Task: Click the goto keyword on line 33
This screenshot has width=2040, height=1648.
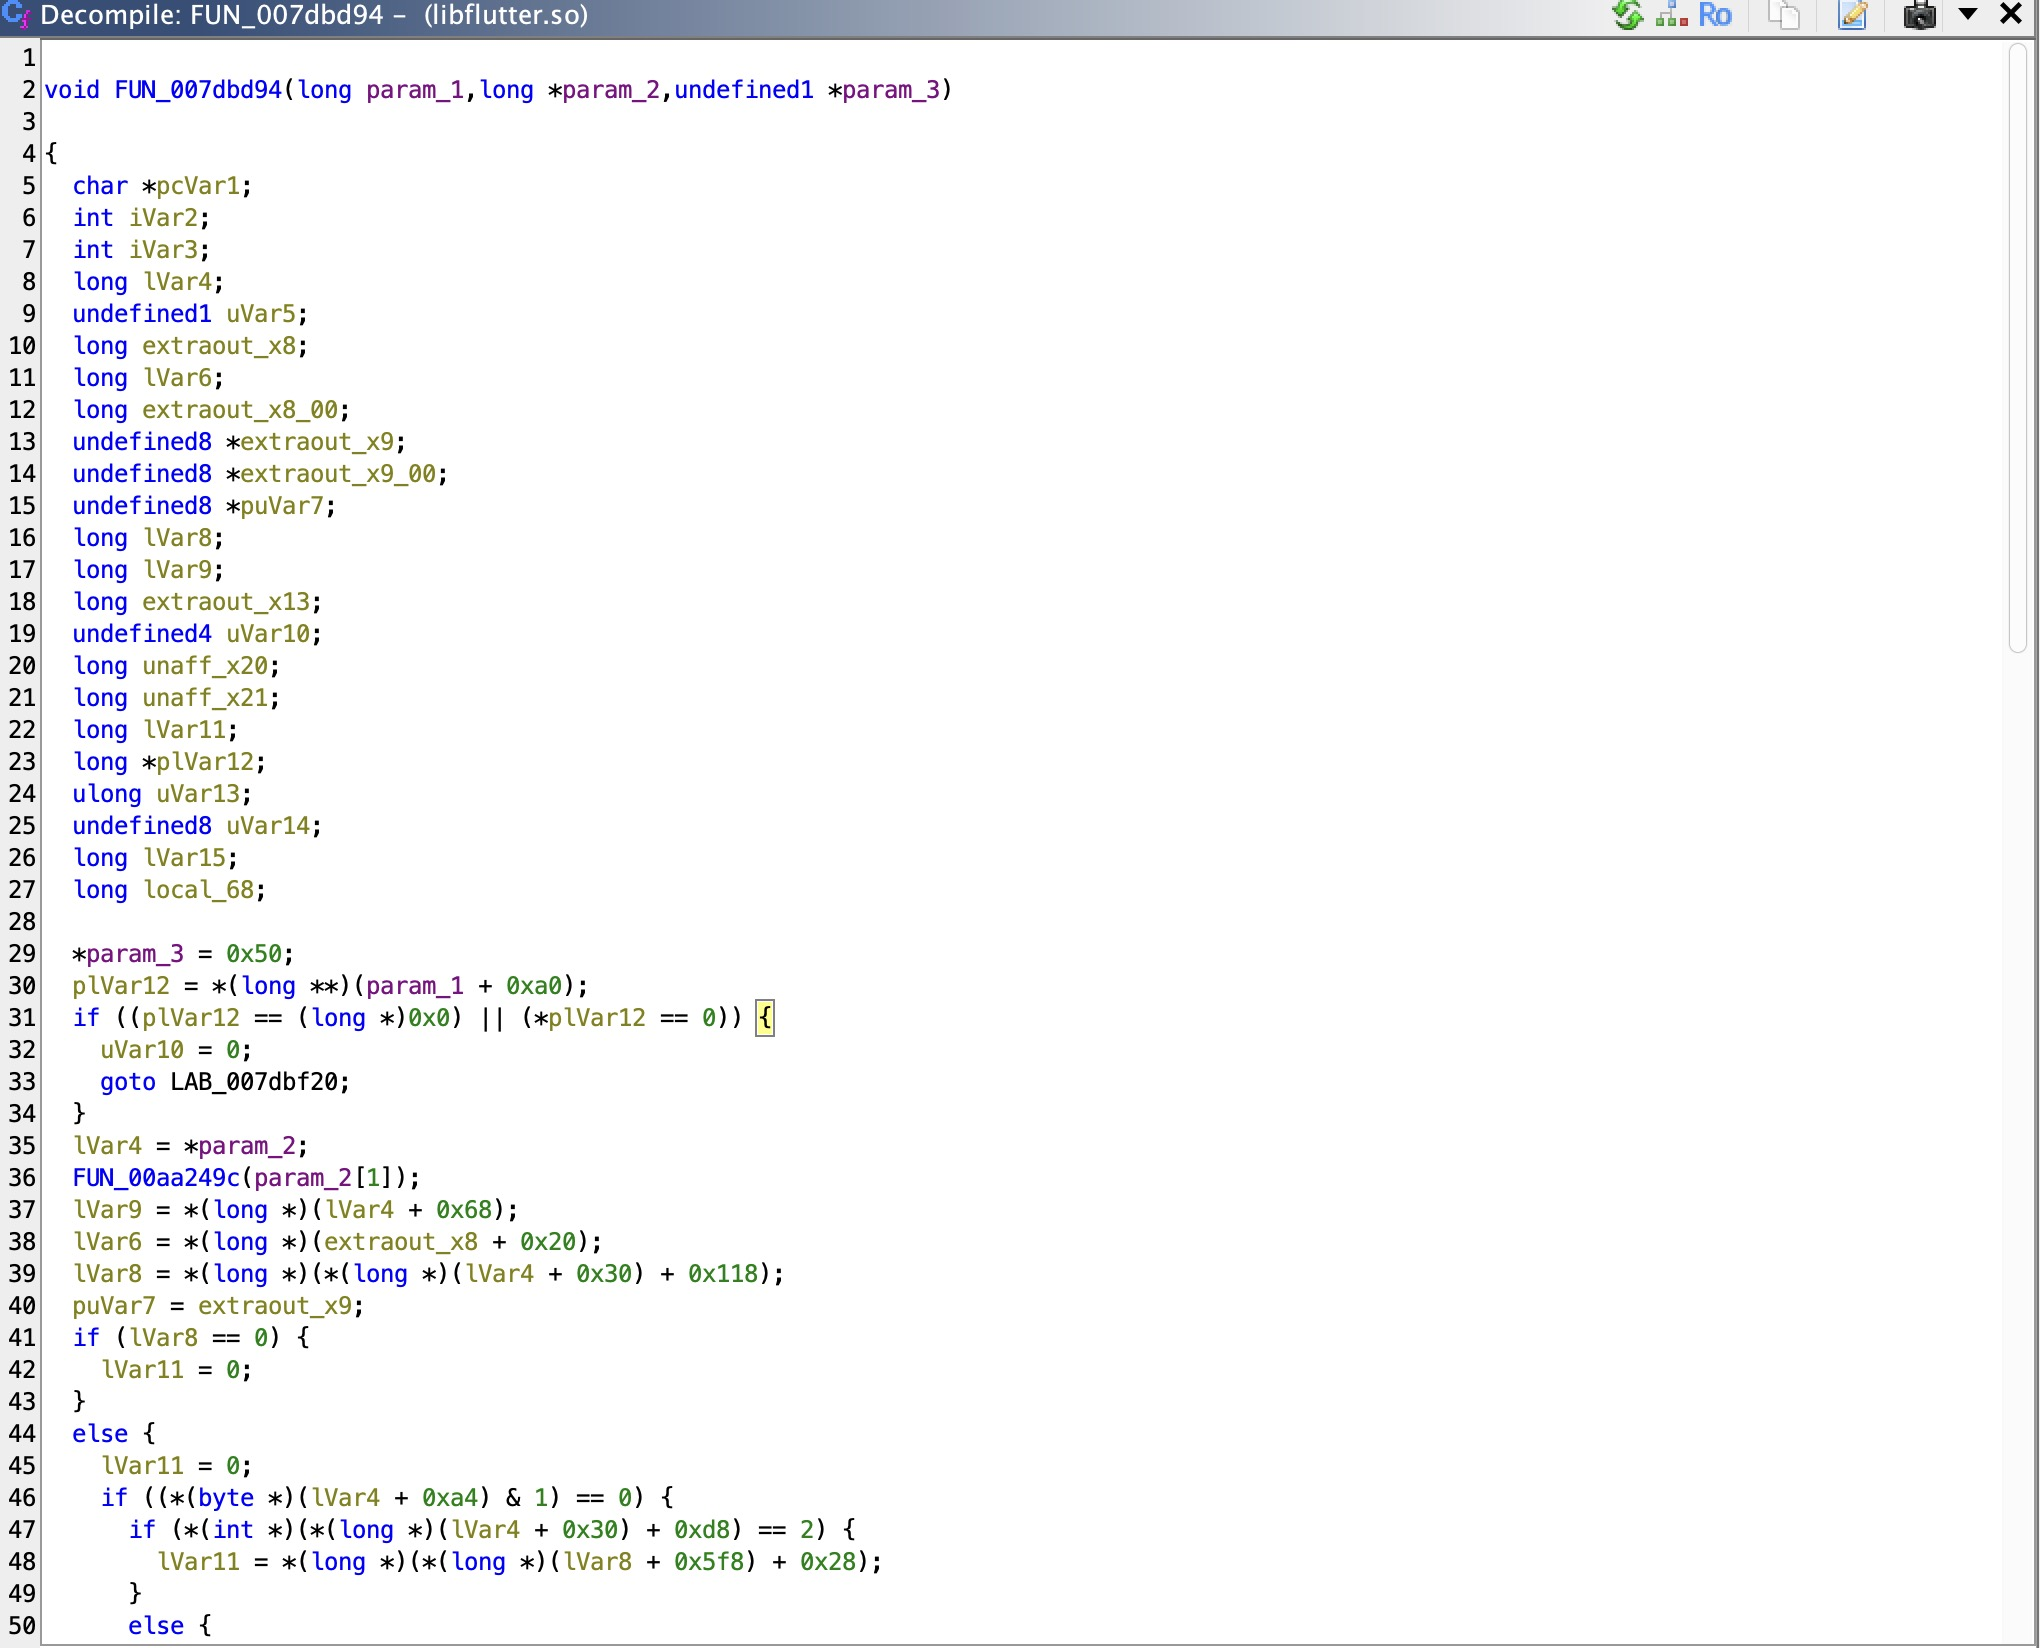Action: [128, 1082]
